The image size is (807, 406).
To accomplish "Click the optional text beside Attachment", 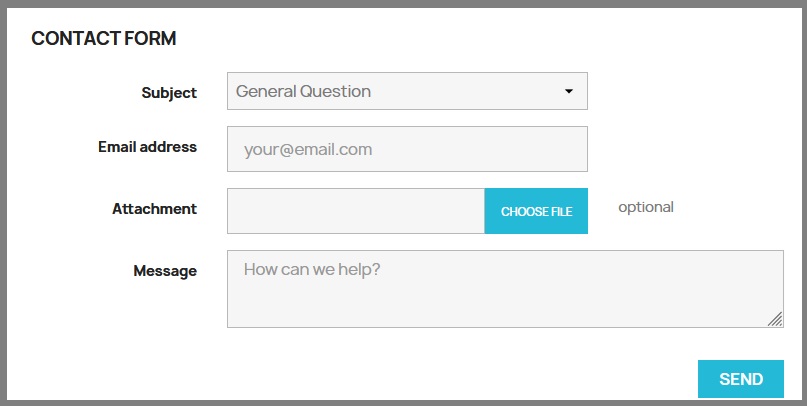I will click(646, 207).
